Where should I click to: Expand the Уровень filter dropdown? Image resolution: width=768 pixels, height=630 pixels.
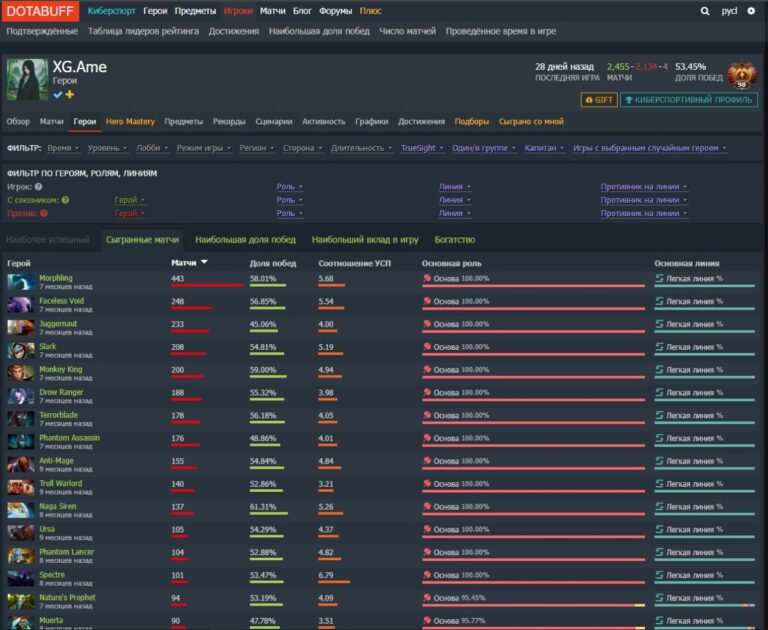107,148
